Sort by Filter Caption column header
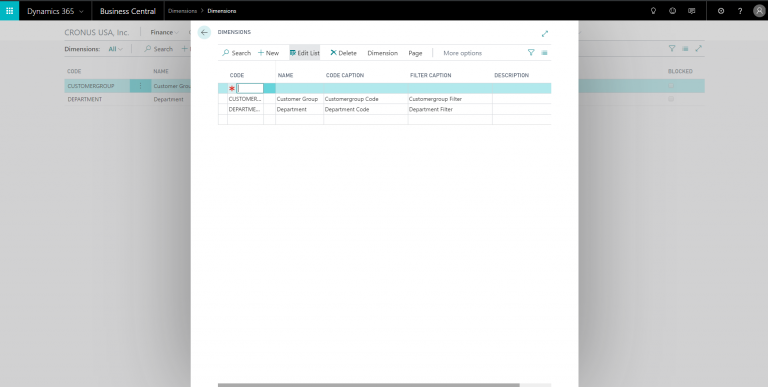768x387 pixels. (x=431, y=75)
